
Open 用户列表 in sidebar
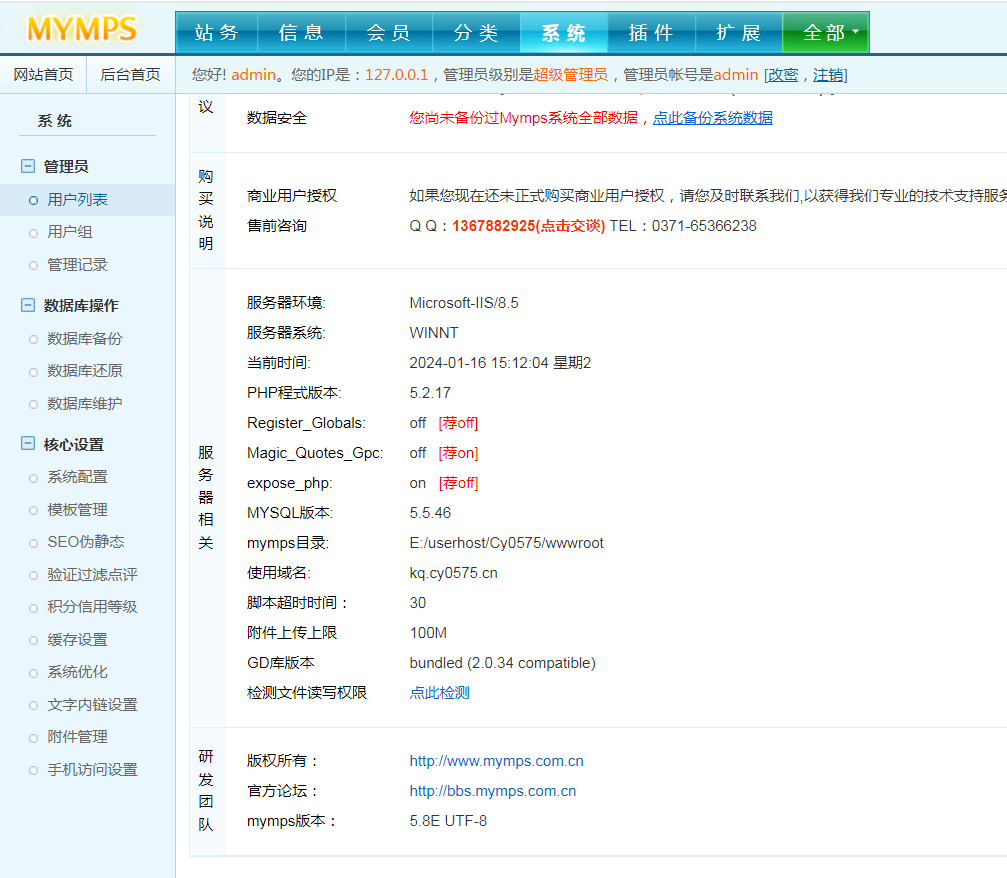78,200
